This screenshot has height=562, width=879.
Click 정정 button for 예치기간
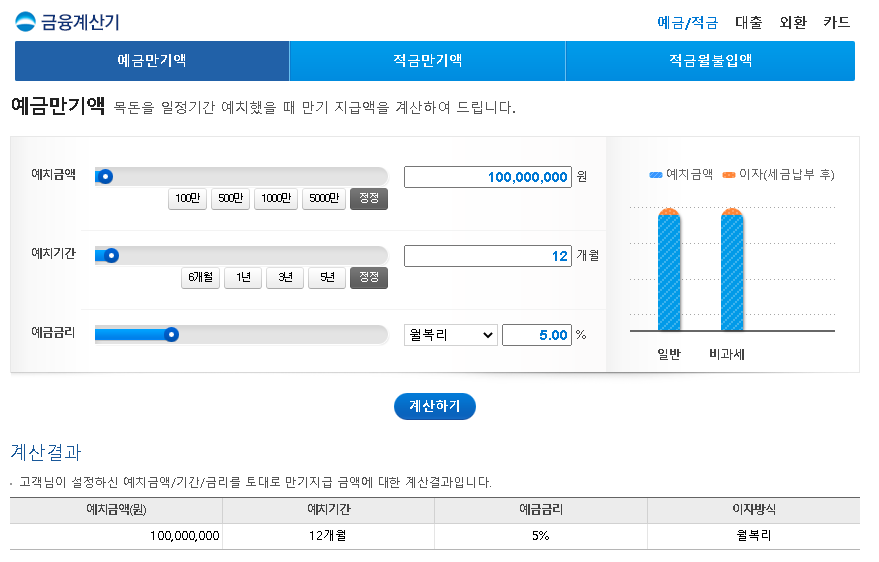369,277
